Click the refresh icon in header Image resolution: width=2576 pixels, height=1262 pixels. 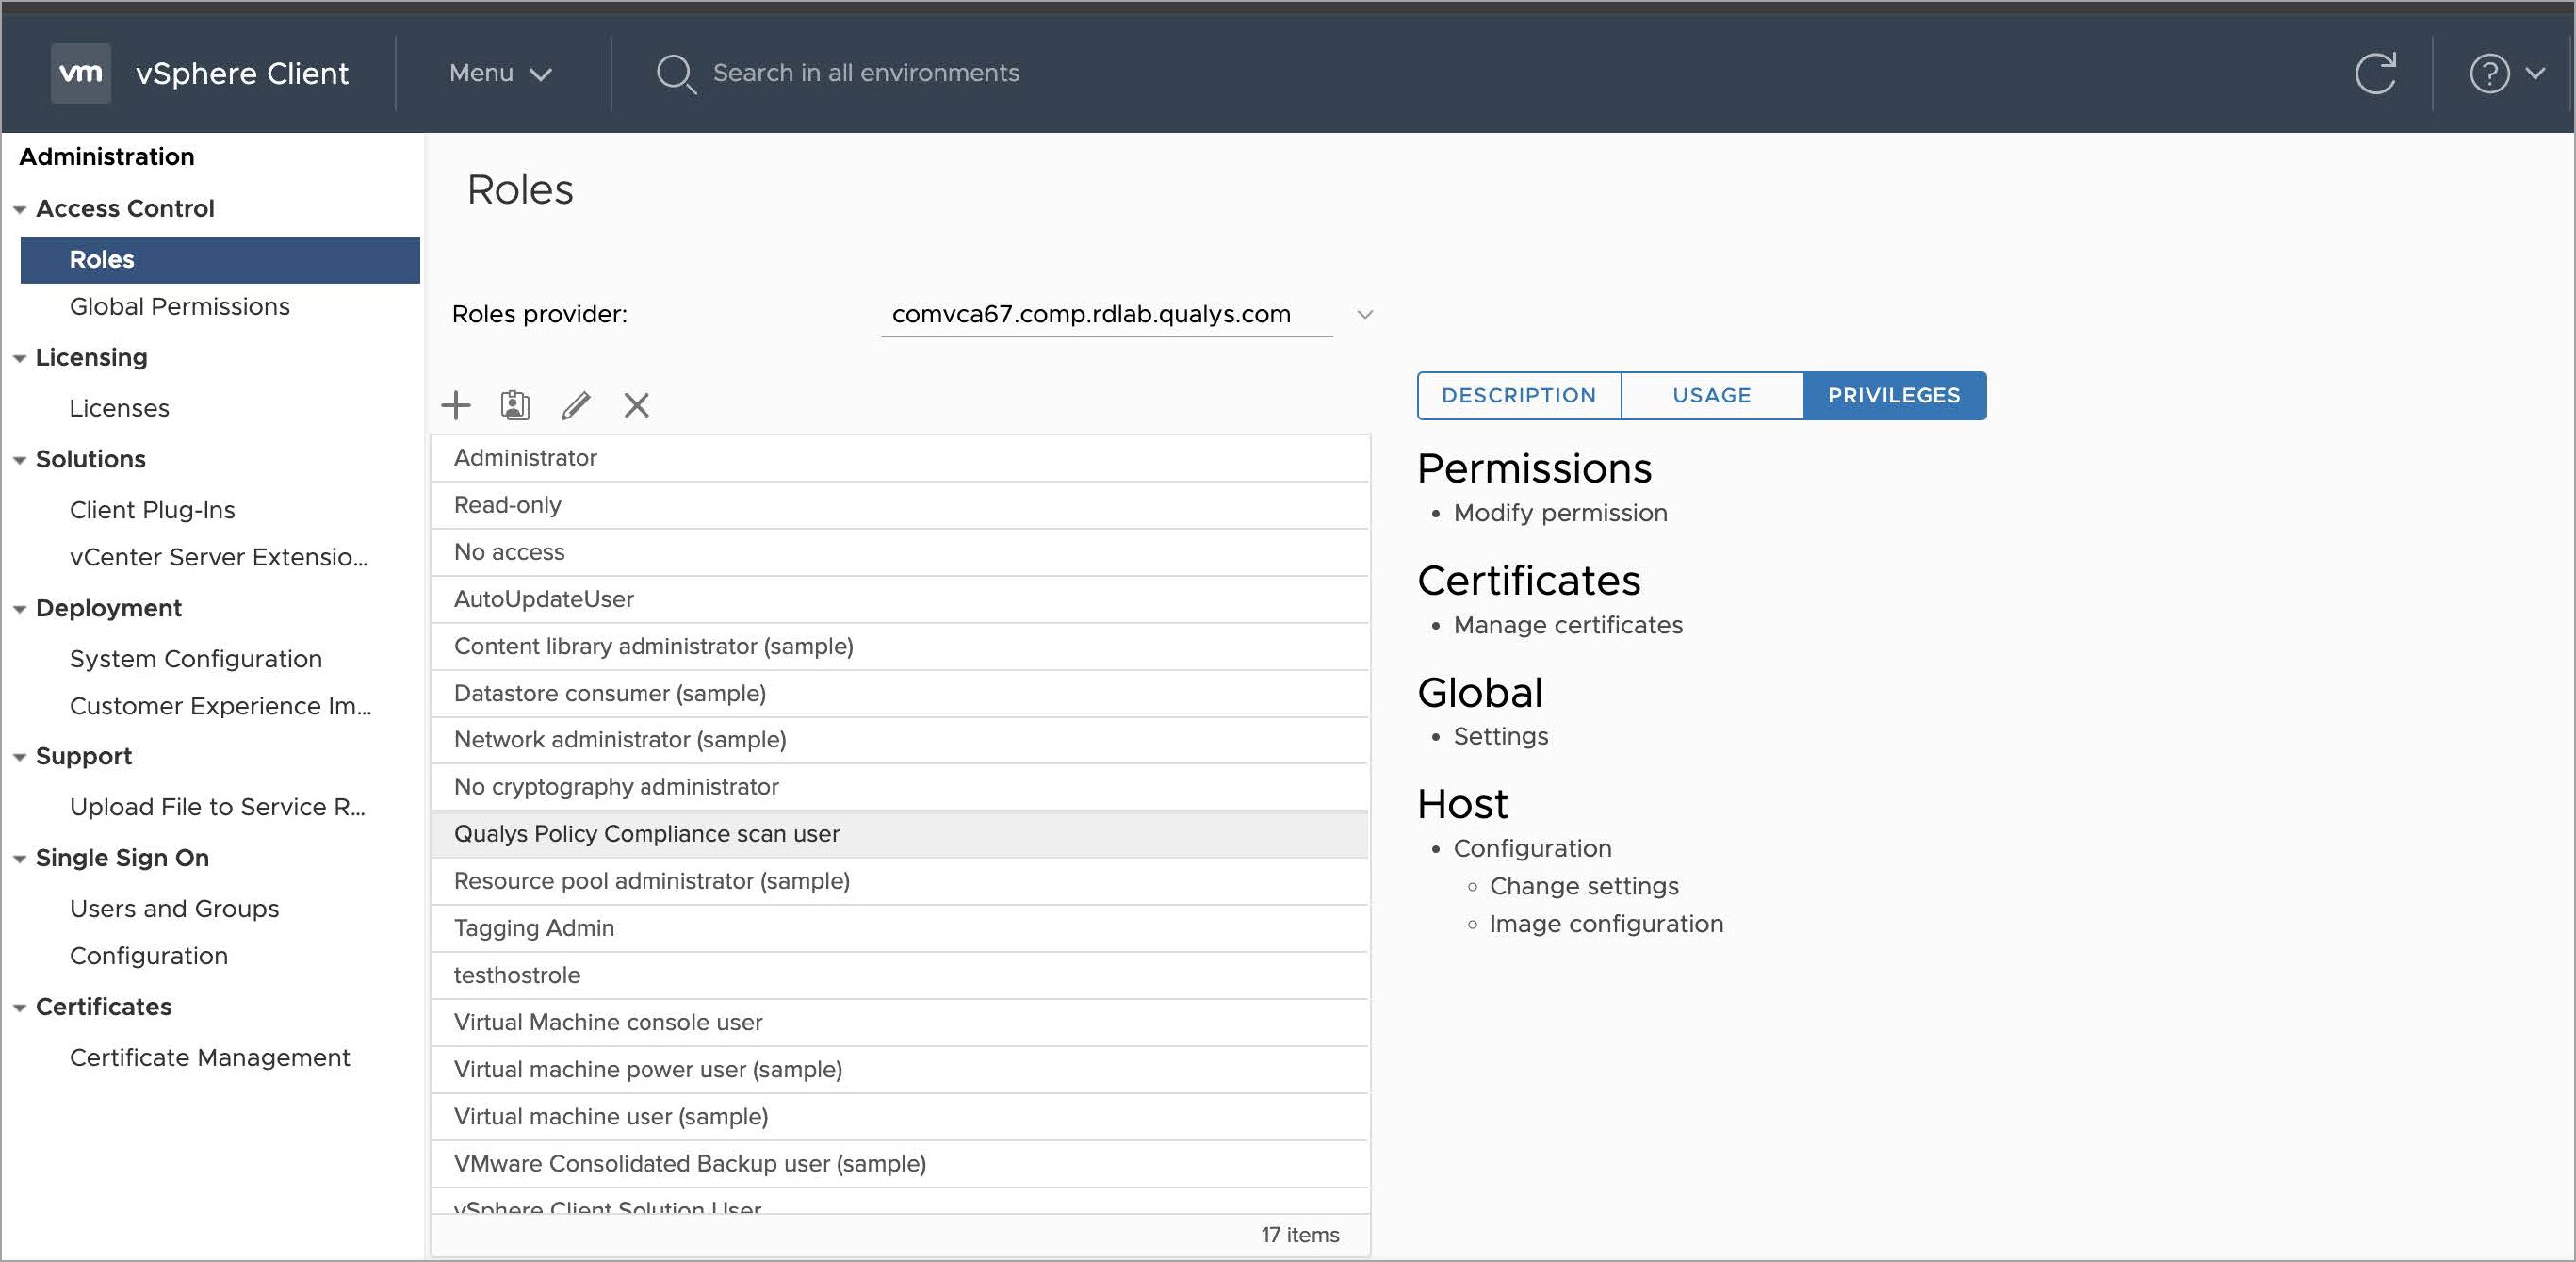[x=2375, y=73]
